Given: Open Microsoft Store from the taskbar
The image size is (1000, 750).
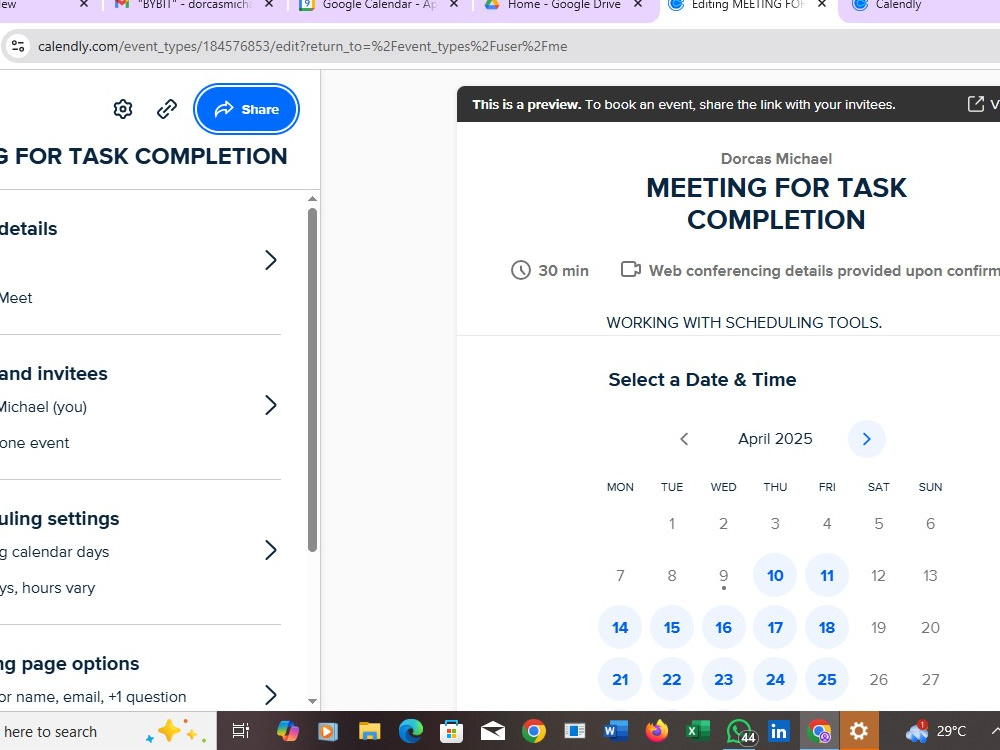Looking at the screenshot, I should 452,731.
